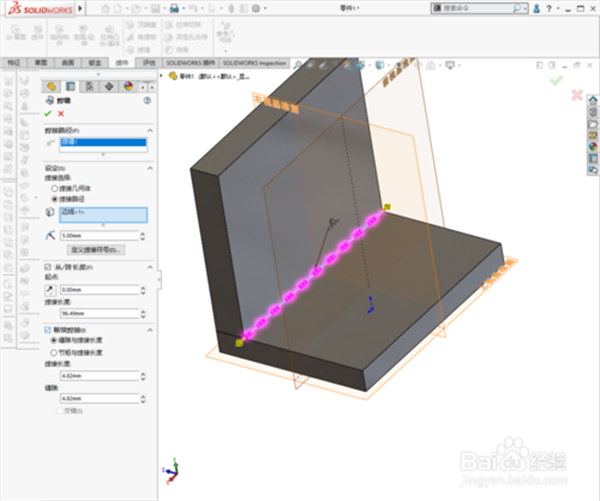This screenshot has width=600, height=501.
Task: Open the SOLIDWORKS Inspection tab
Action: 250,62
